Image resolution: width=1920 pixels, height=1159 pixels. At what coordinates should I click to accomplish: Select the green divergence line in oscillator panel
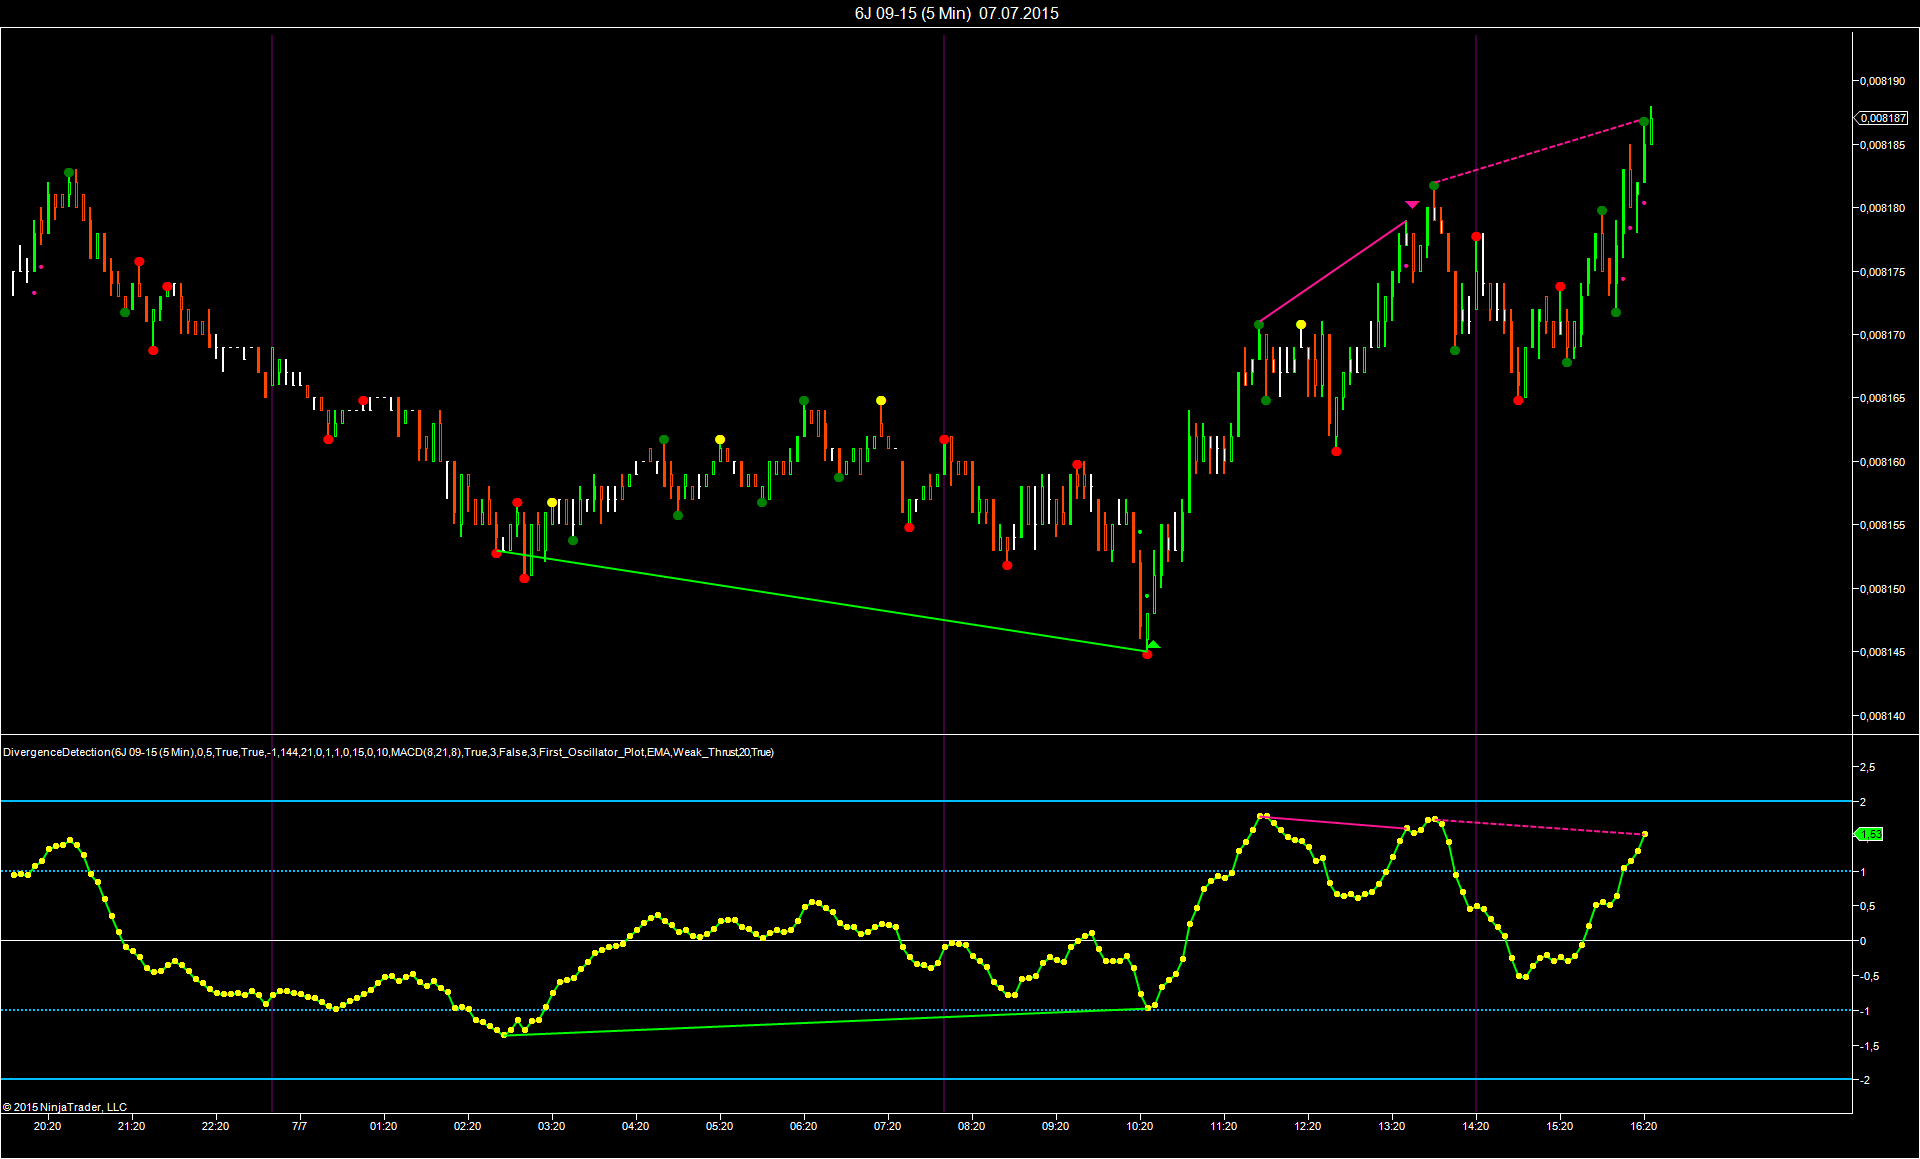[x=825, y=1021]
